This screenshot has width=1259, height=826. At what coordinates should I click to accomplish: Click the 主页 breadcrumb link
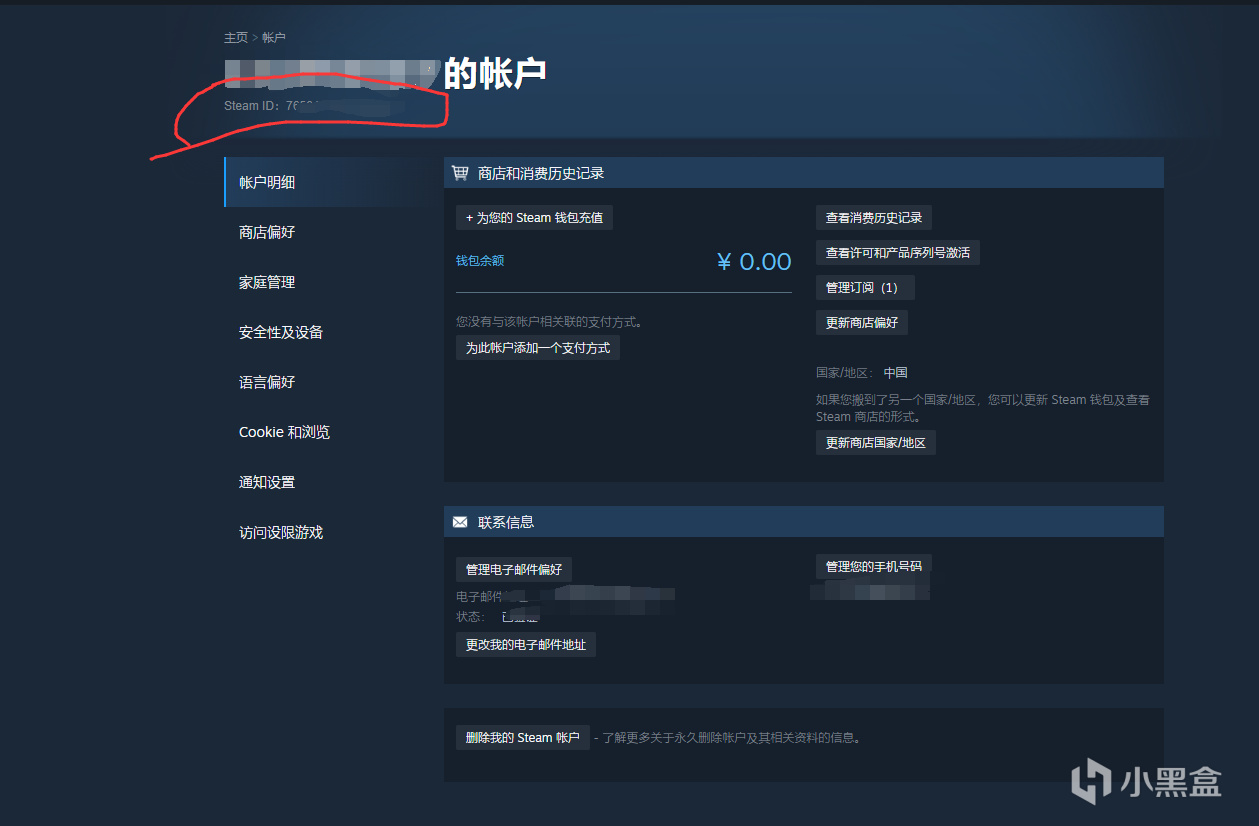coord(236,37)
